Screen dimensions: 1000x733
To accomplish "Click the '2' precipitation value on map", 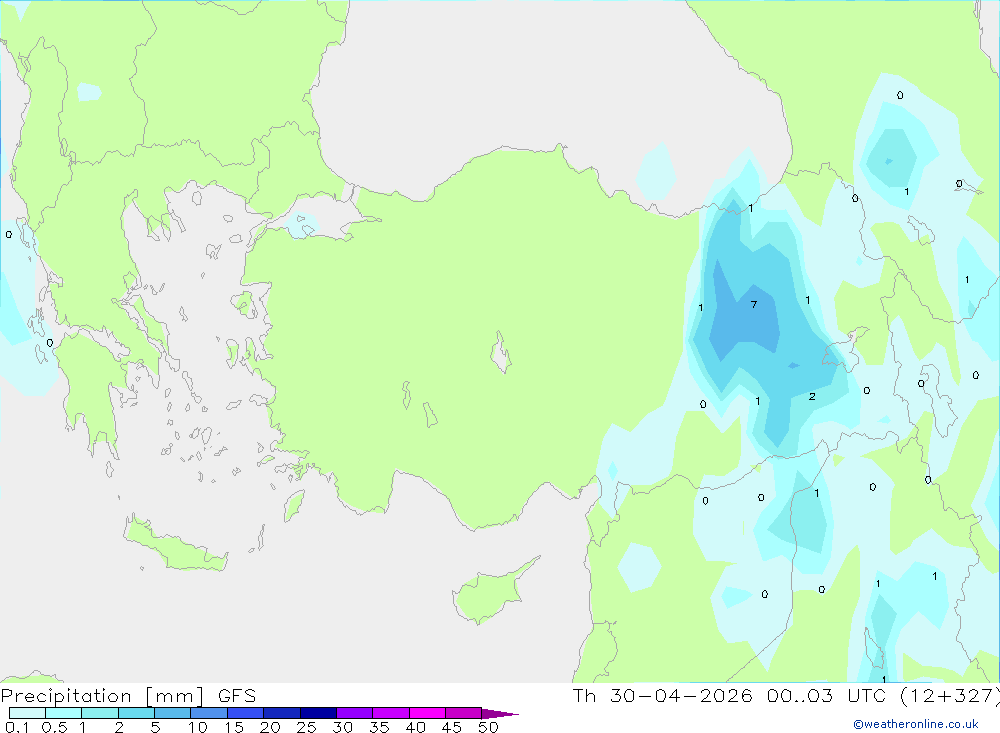I will pos(812,396).
